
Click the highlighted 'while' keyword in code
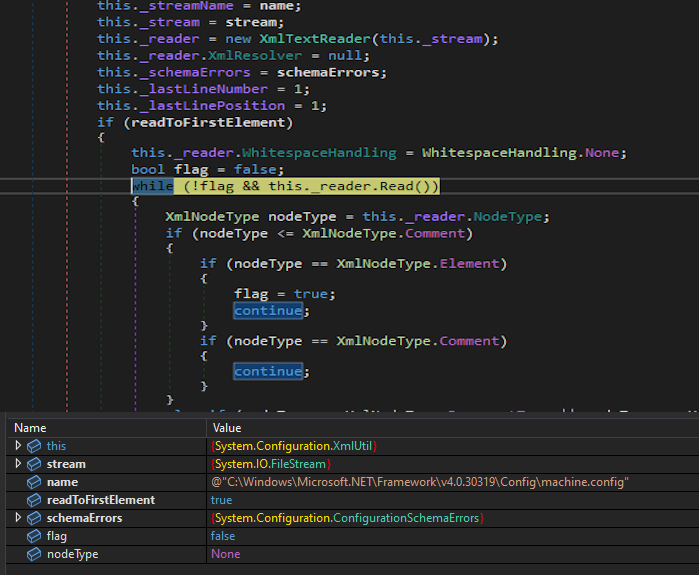(152, 186)
